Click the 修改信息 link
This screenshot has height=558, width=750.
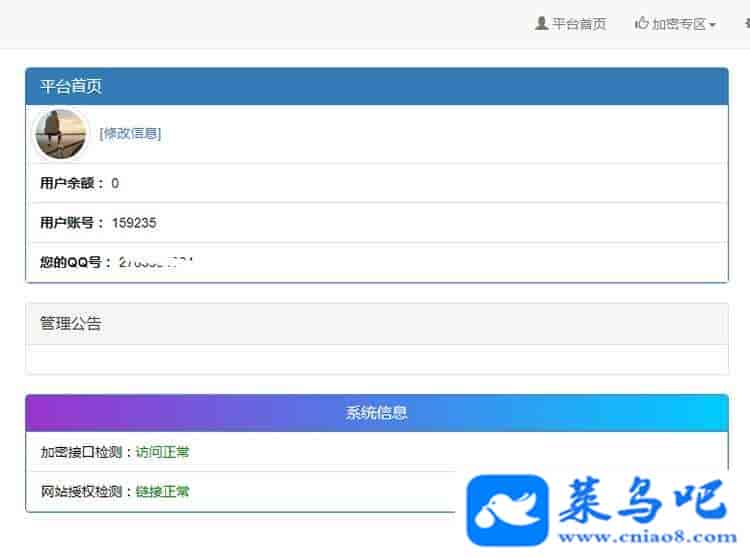coord(130,134)
